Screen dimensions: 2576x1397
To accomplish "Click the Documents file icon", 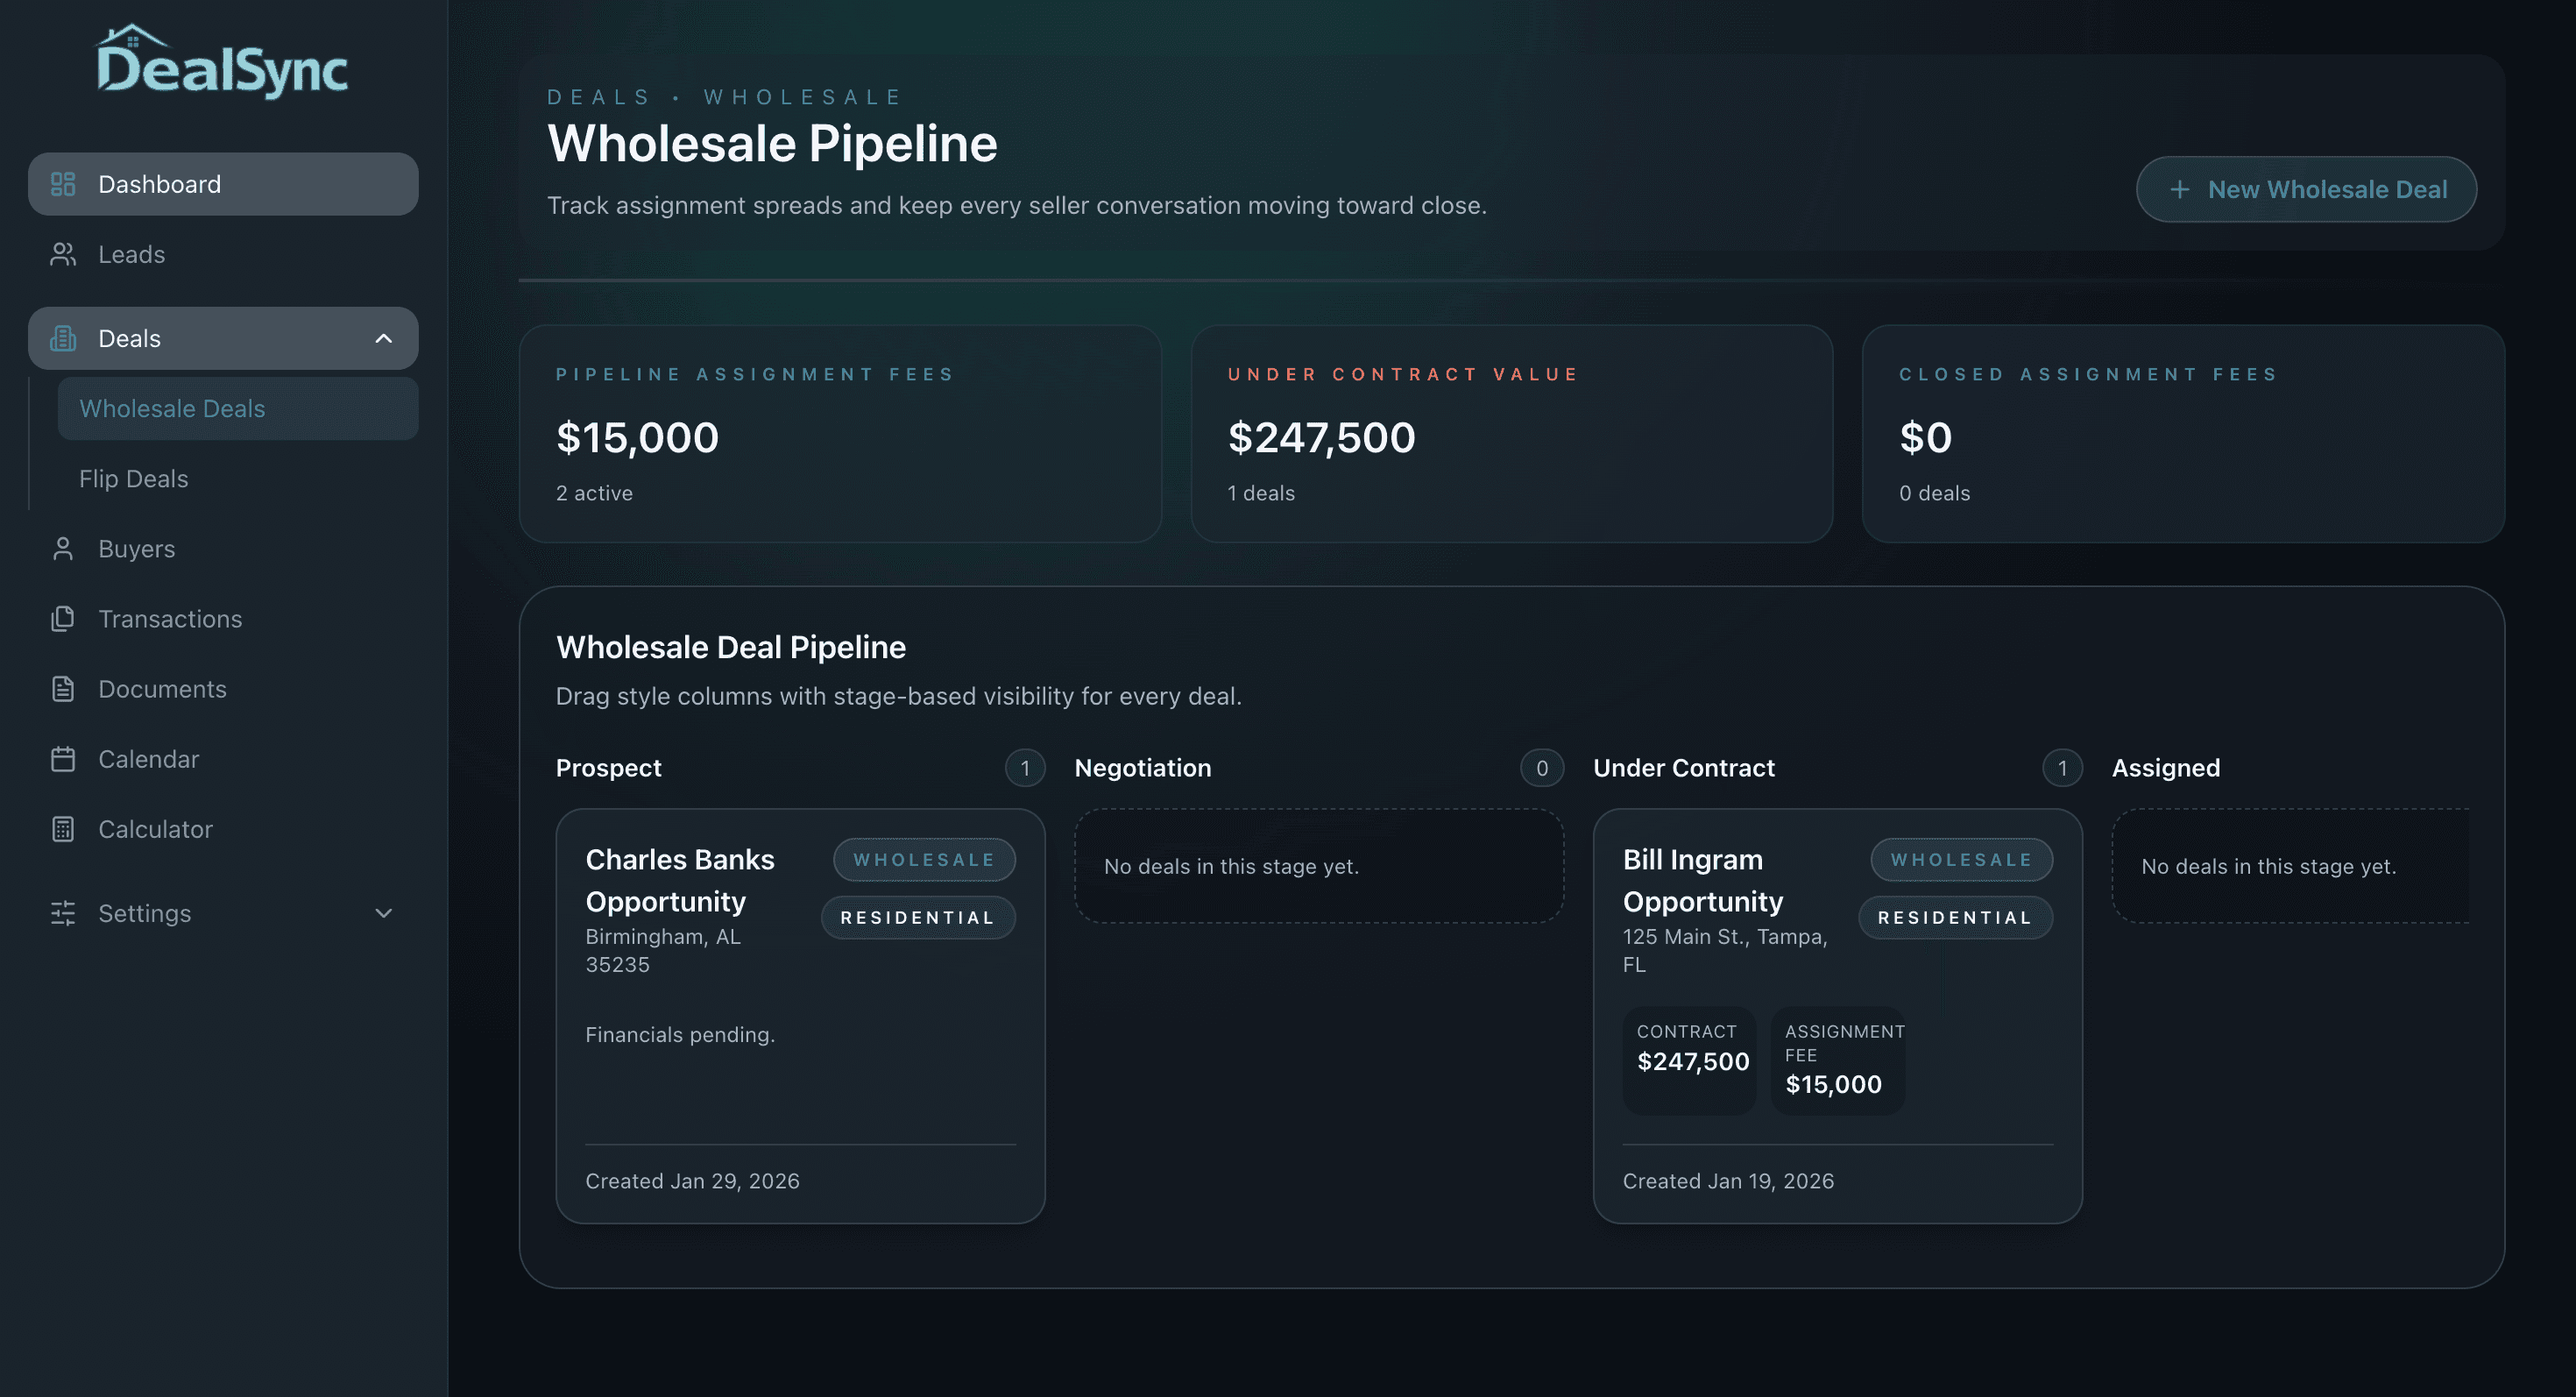I will 63,688.
